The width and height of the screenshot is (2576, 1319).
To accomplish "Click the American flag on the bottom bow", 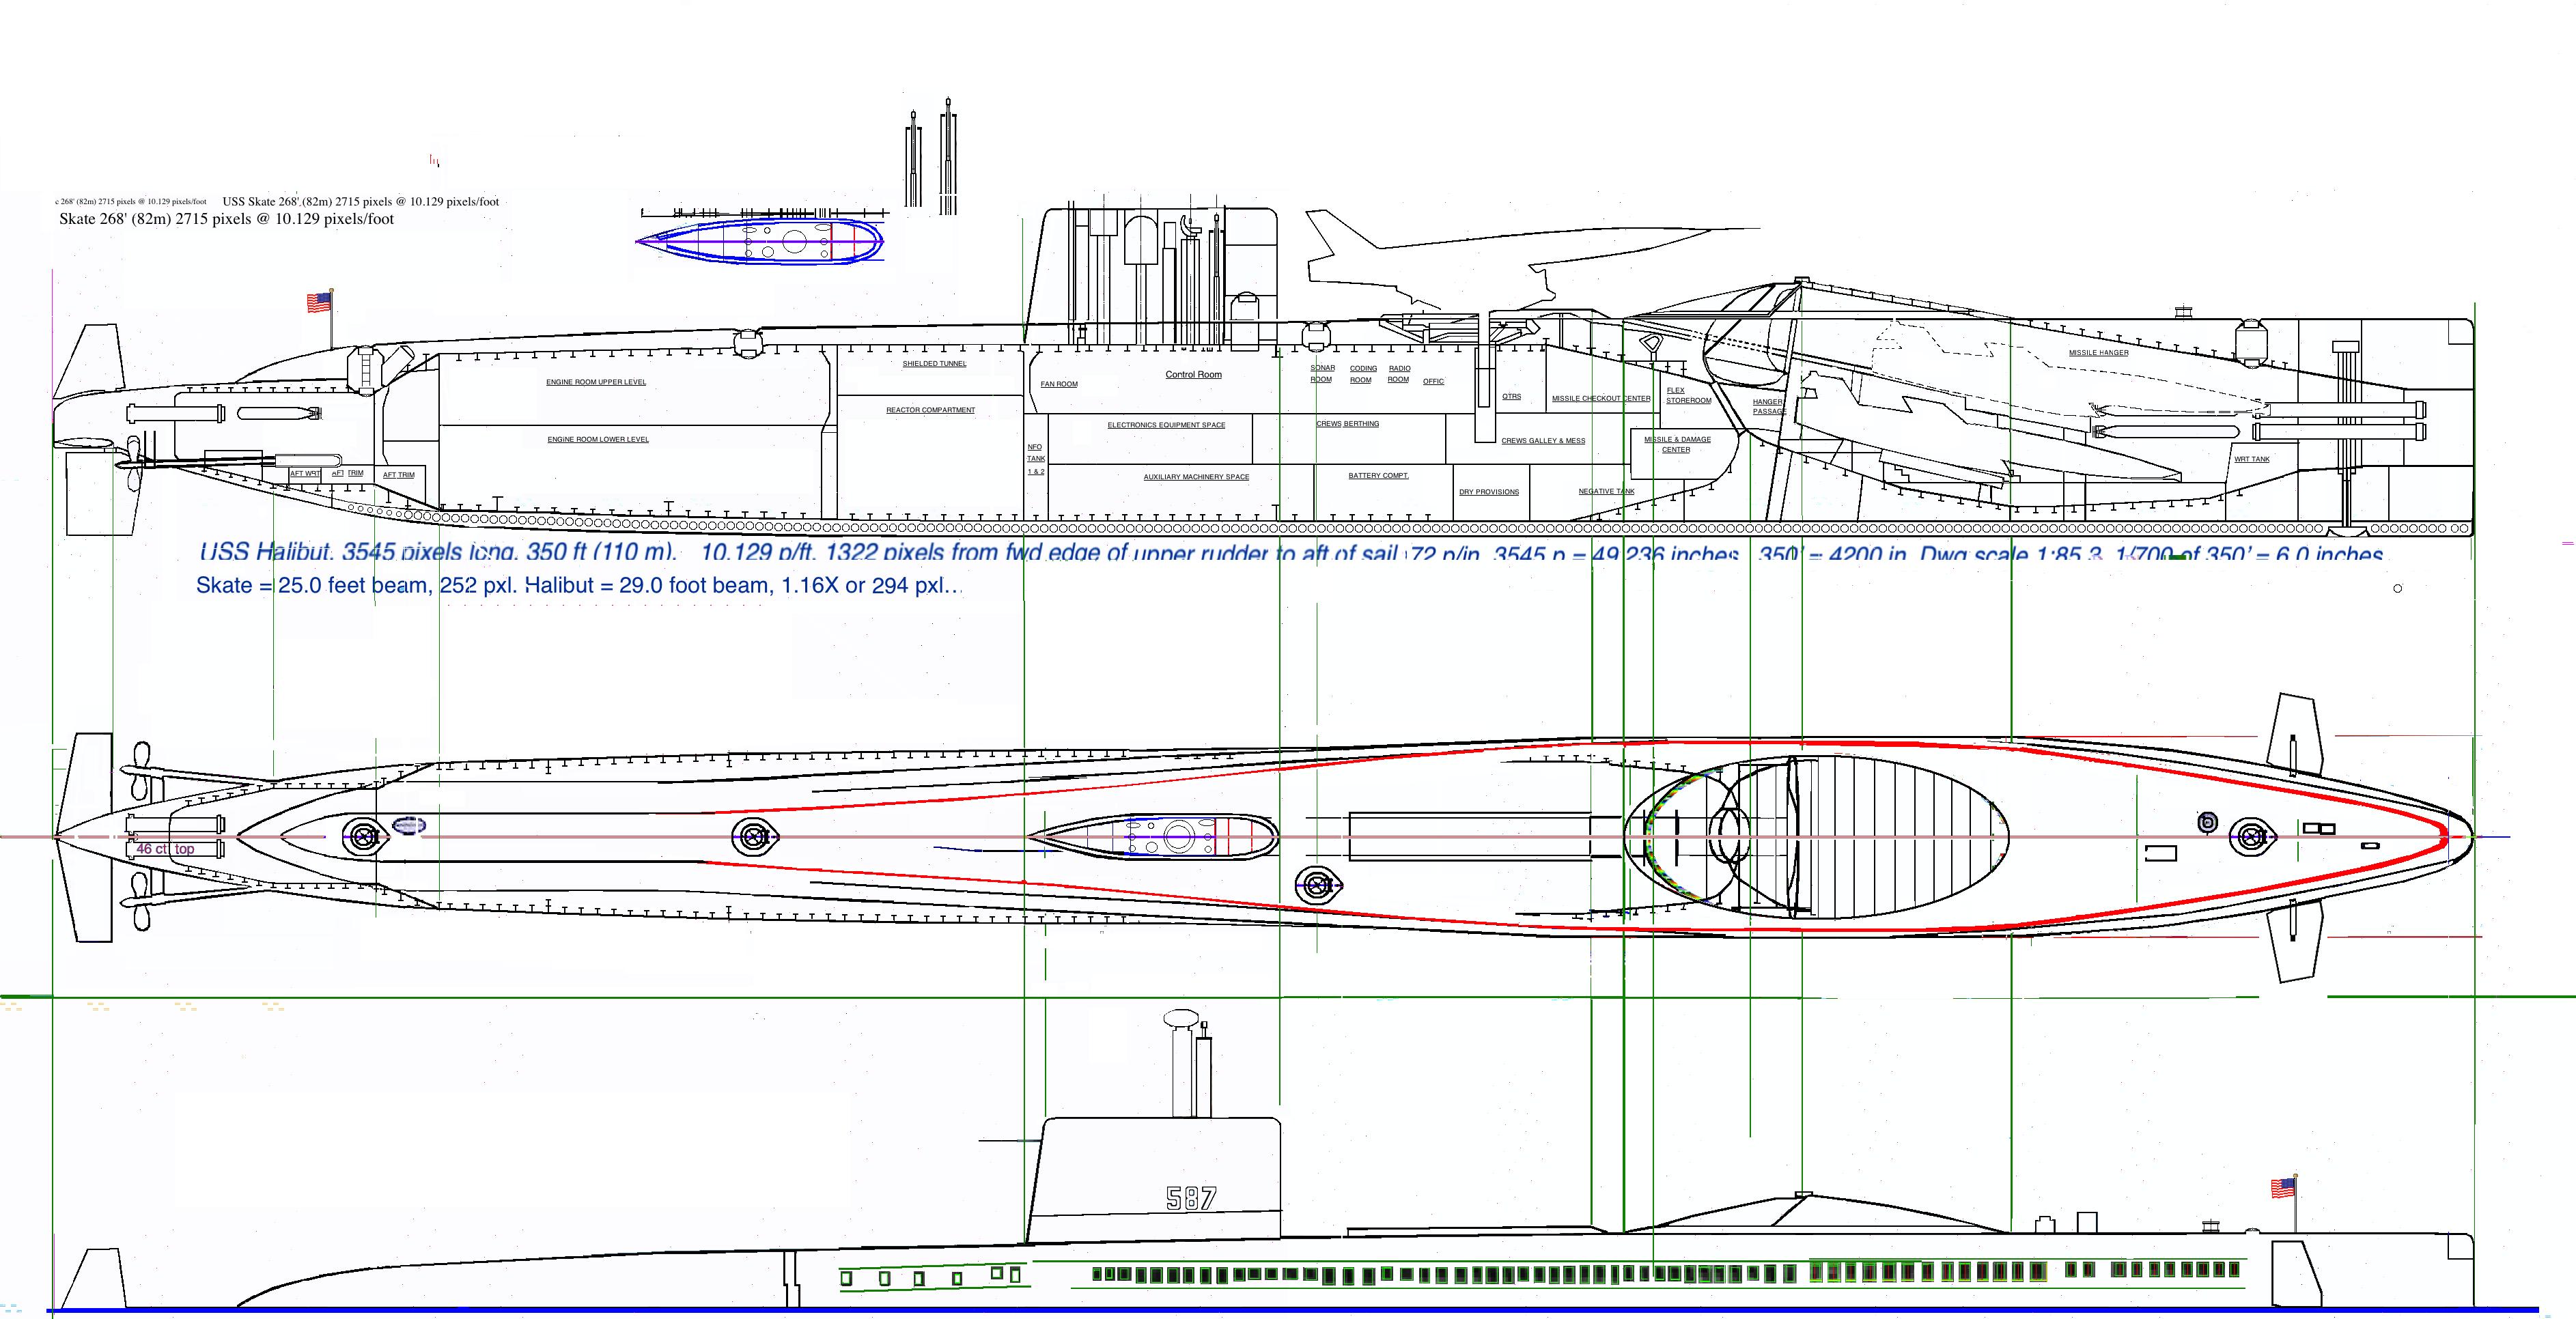I will 2283,1188.
